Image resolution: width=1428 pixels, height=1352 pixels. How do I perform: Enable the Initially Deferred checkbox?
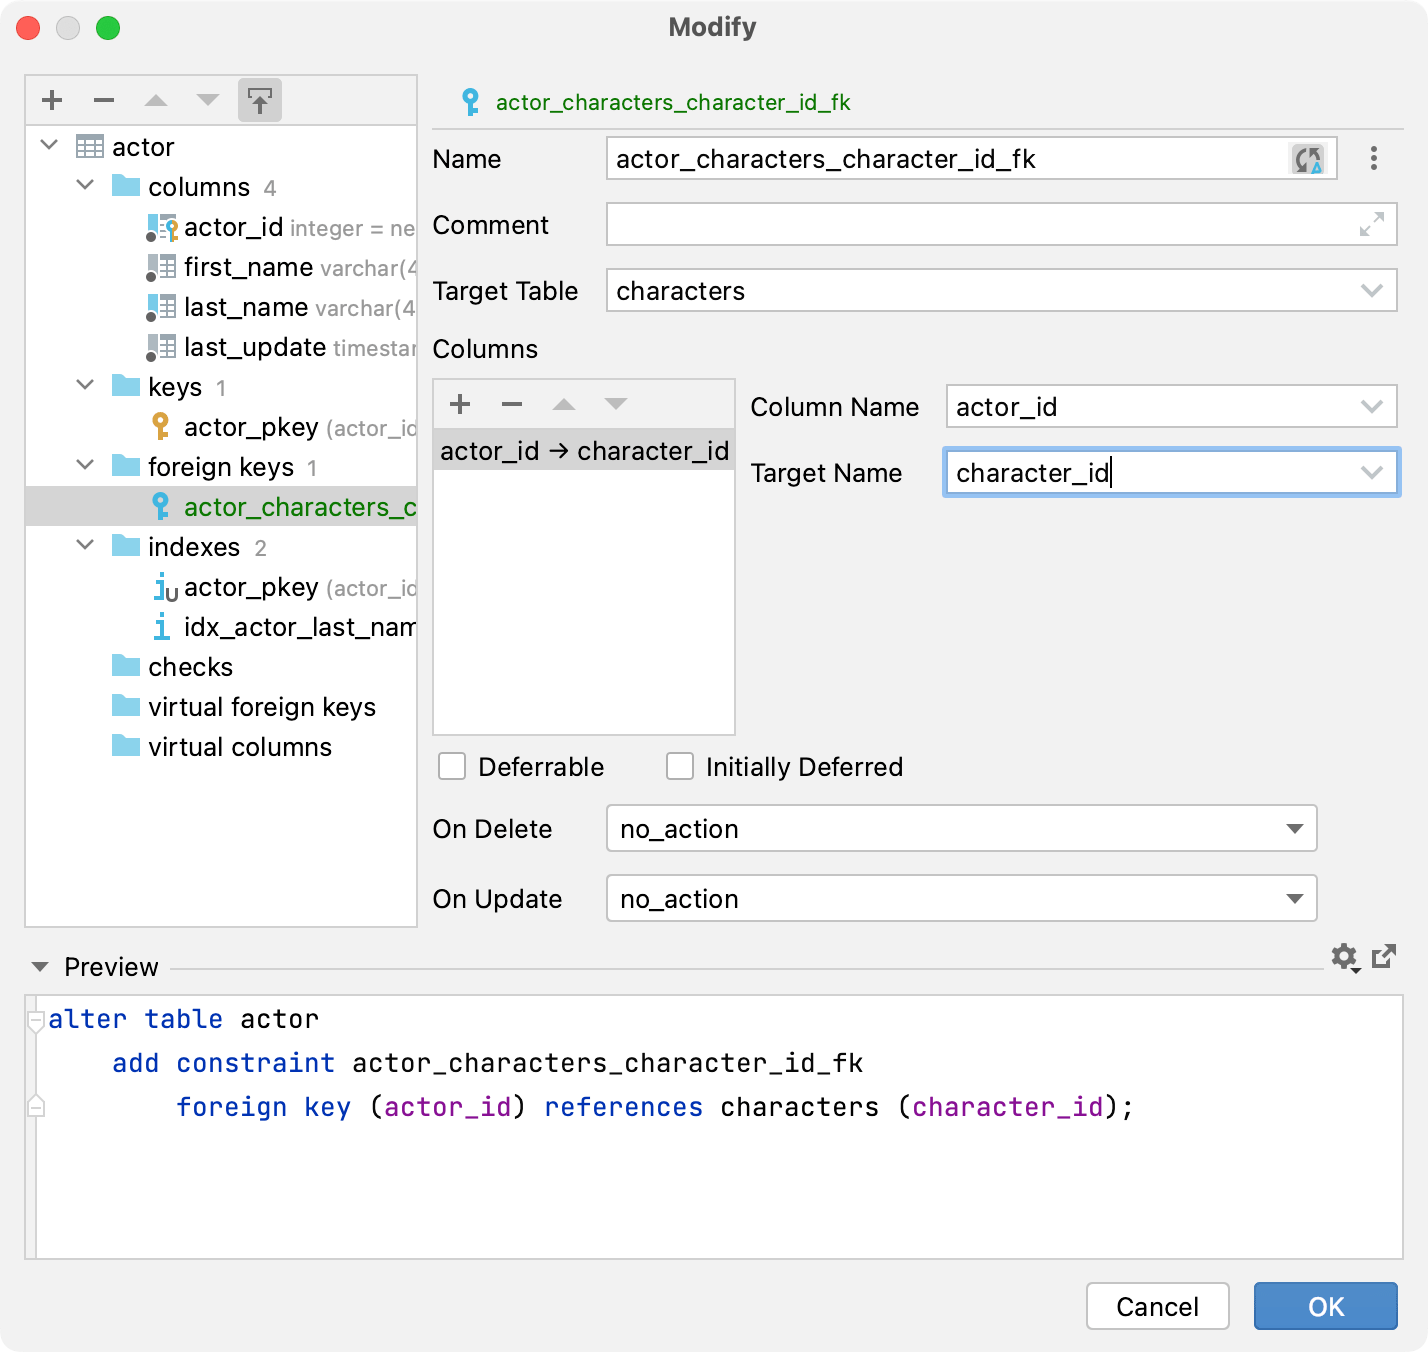pos(680,766)
